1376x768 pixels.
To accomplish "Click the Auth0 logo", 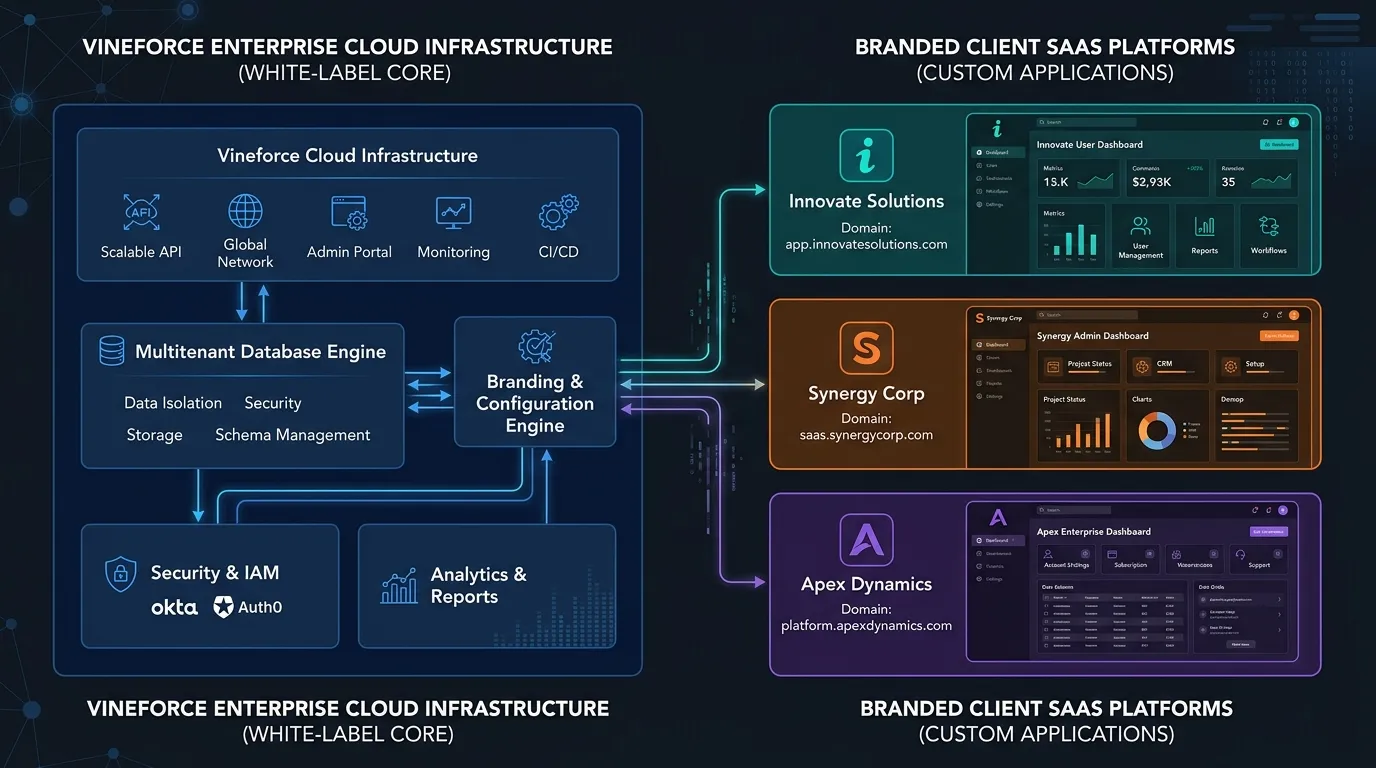I will point(247,607).
